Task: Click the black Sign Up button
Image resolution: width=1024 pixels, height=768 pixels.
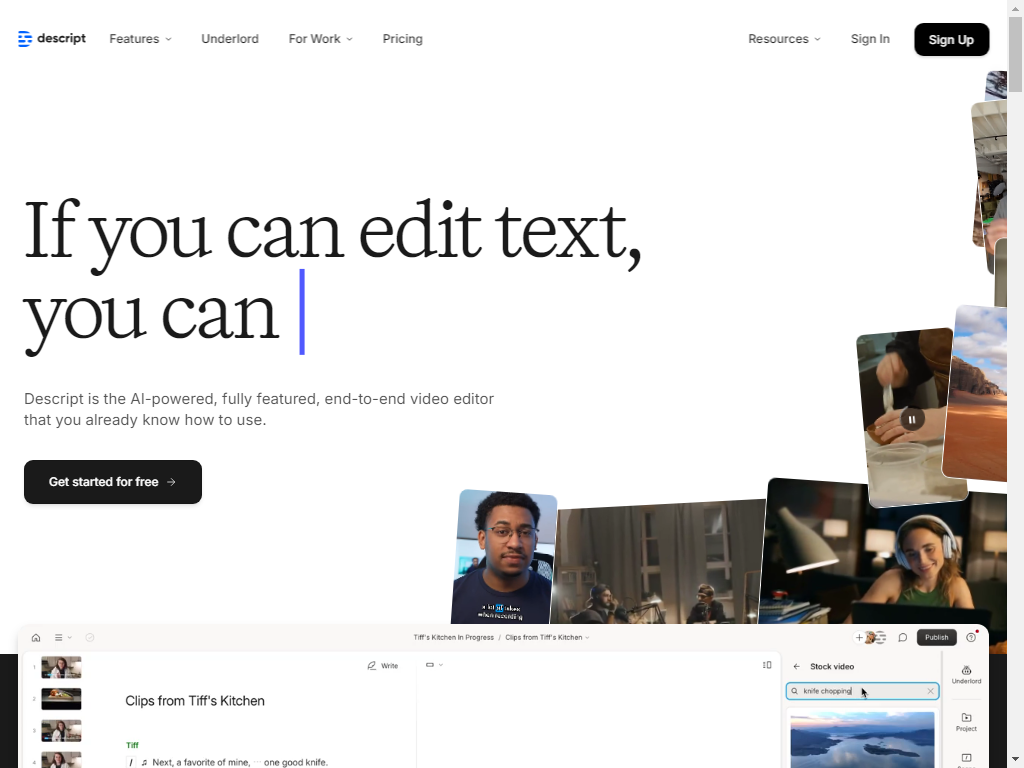Action: coord(952,40)
